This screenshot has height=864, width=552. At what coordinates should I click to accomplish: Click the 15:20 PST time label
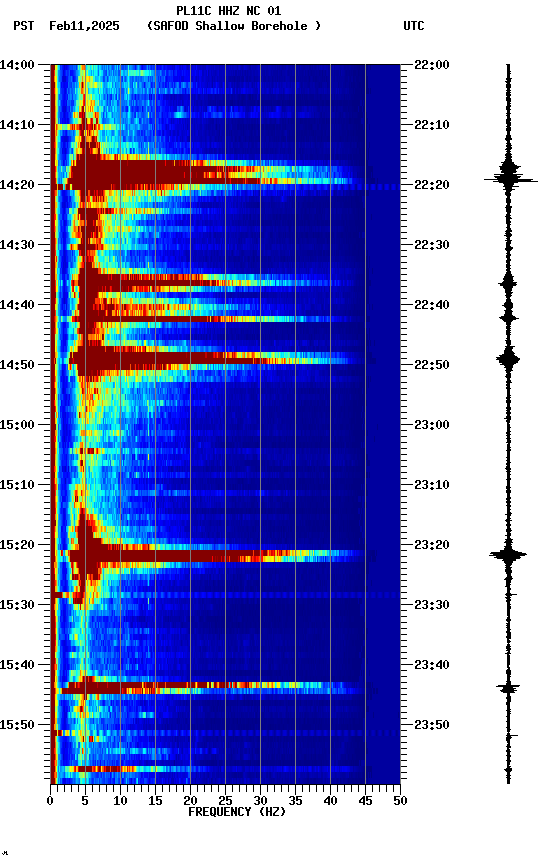coord(17,545)
